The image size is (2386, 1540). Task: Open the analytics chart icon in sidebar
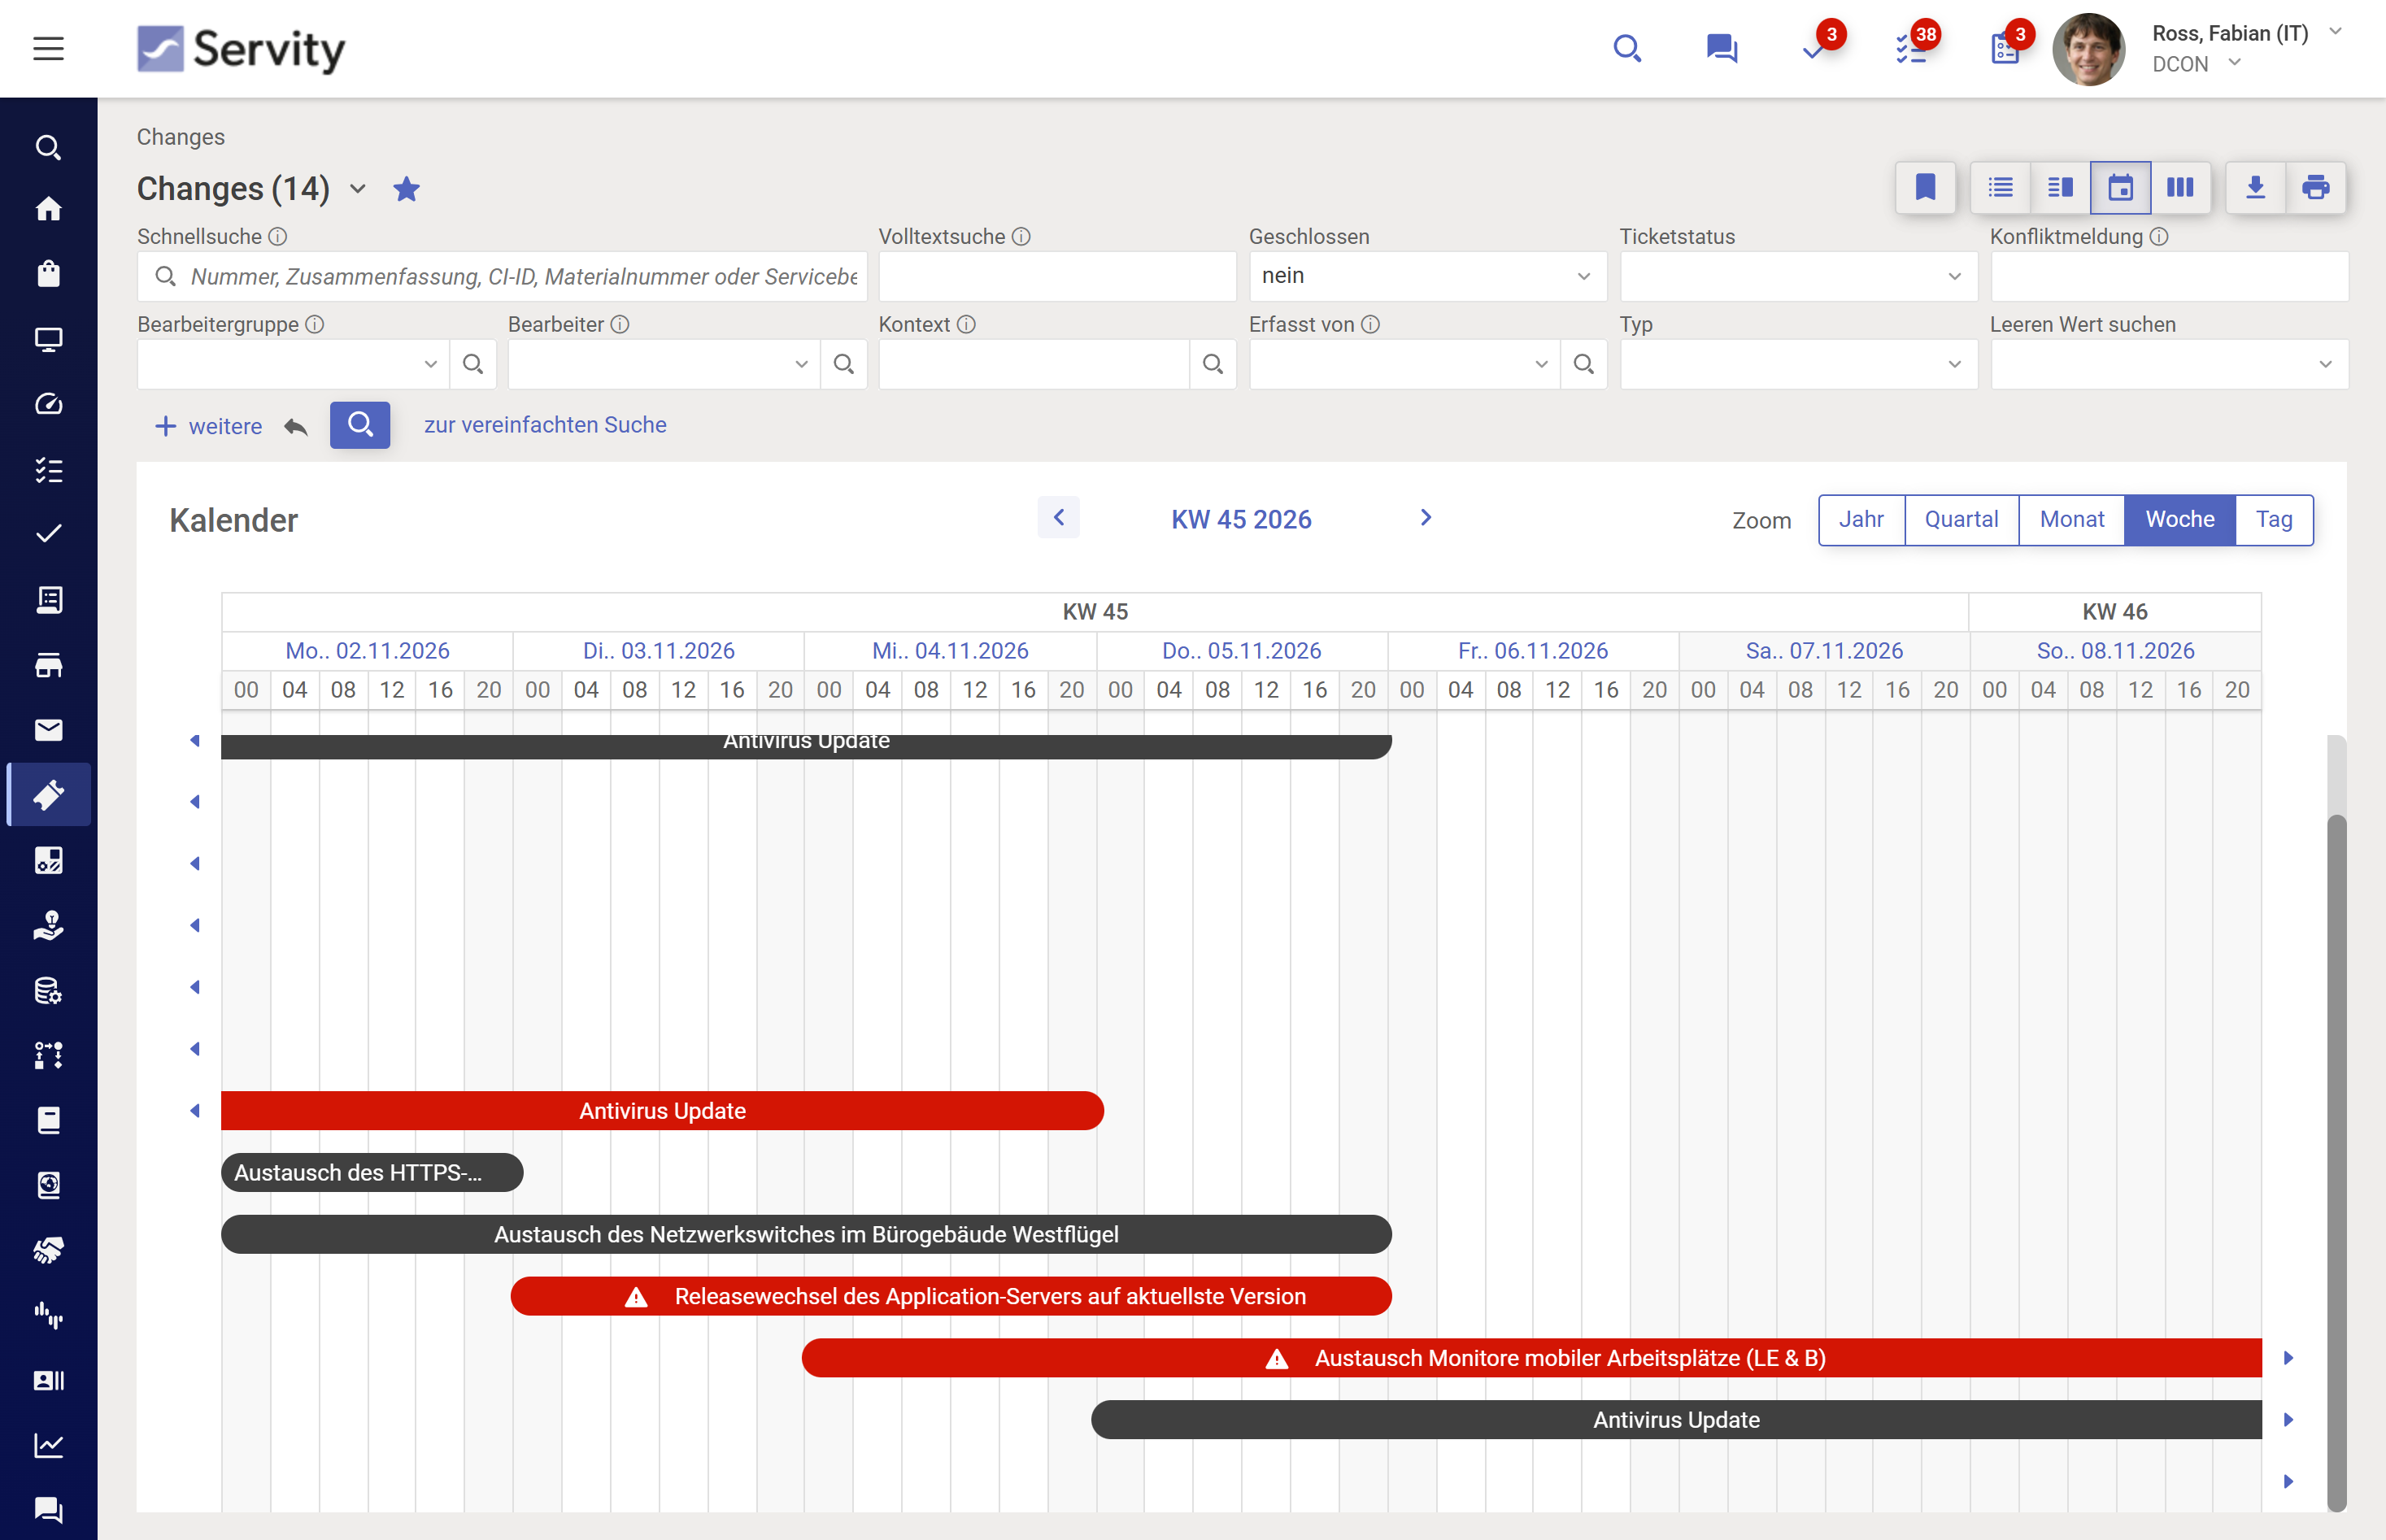click(48, 1445)
